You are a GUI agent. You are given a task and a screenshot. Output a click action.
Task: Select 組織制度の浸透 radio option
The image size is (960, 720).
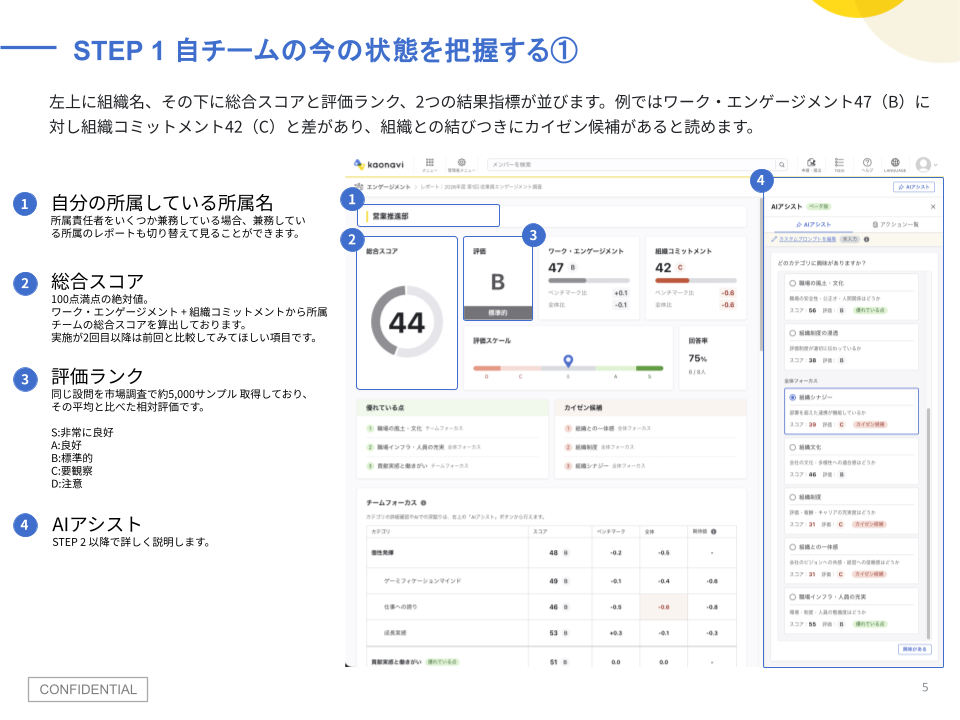pos(792,333)
